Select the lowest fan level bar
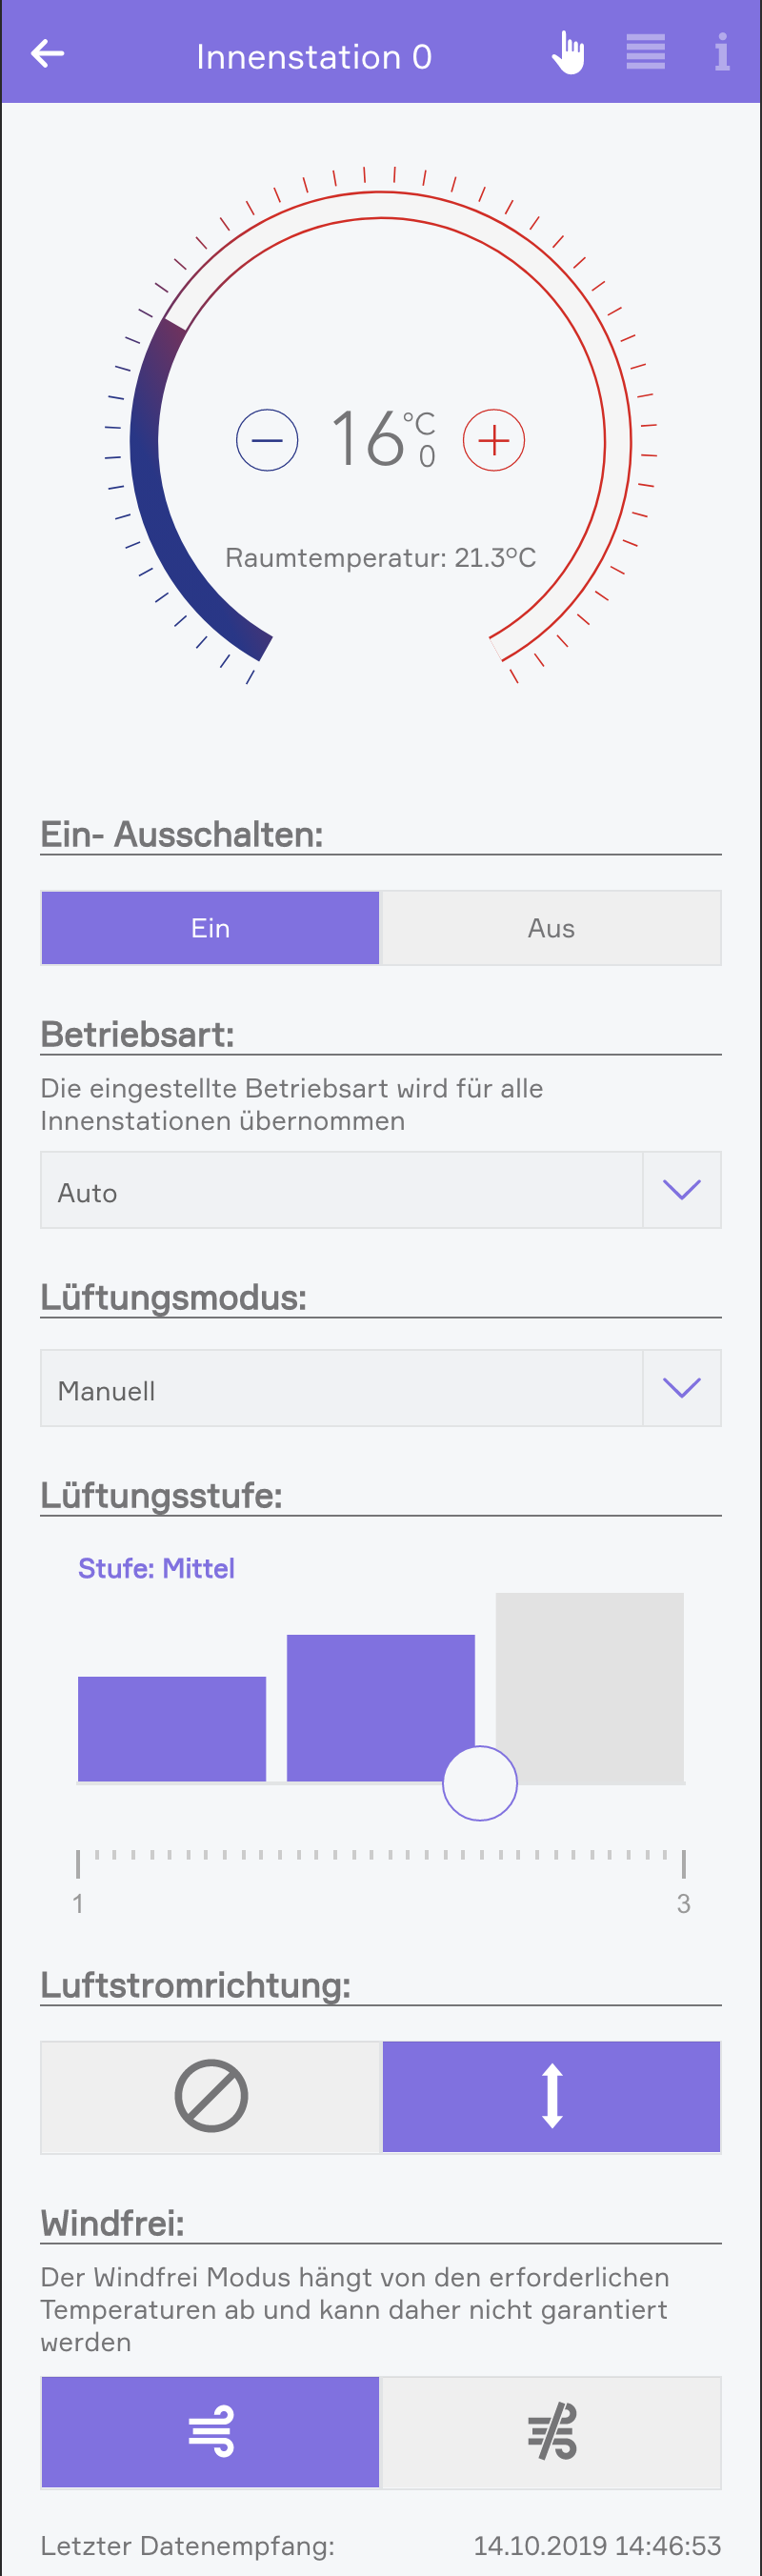 pyautogui.click(x=172, y=1728)
